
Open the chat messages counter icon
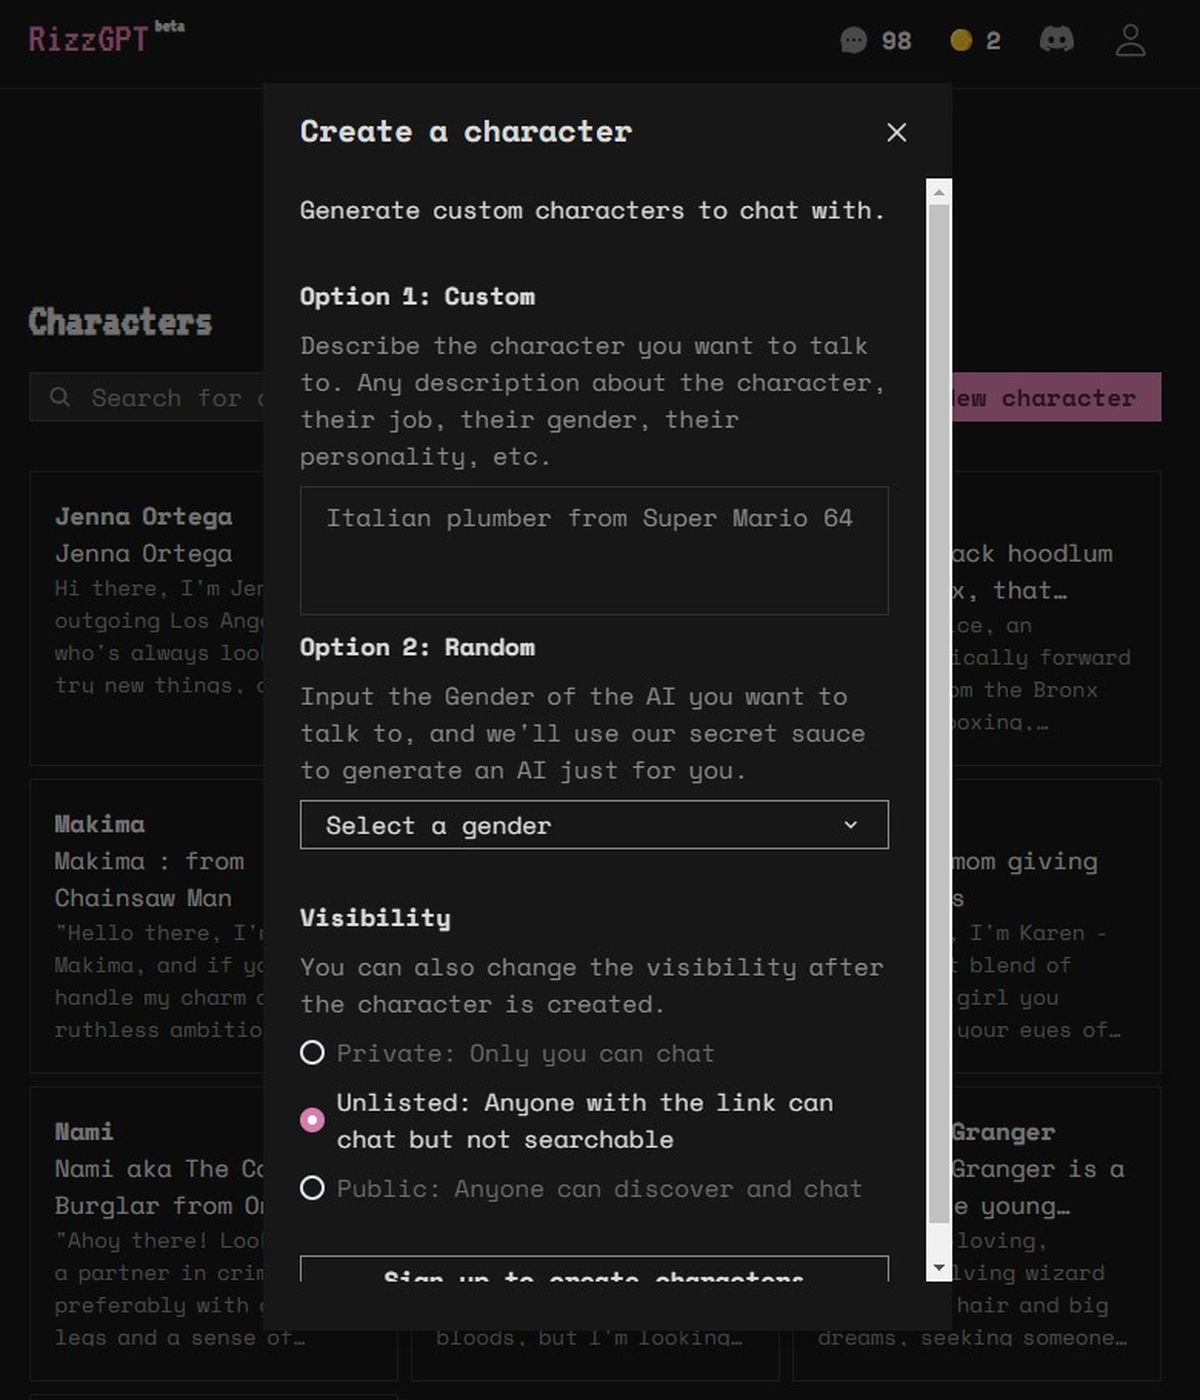tap(853, 40)
